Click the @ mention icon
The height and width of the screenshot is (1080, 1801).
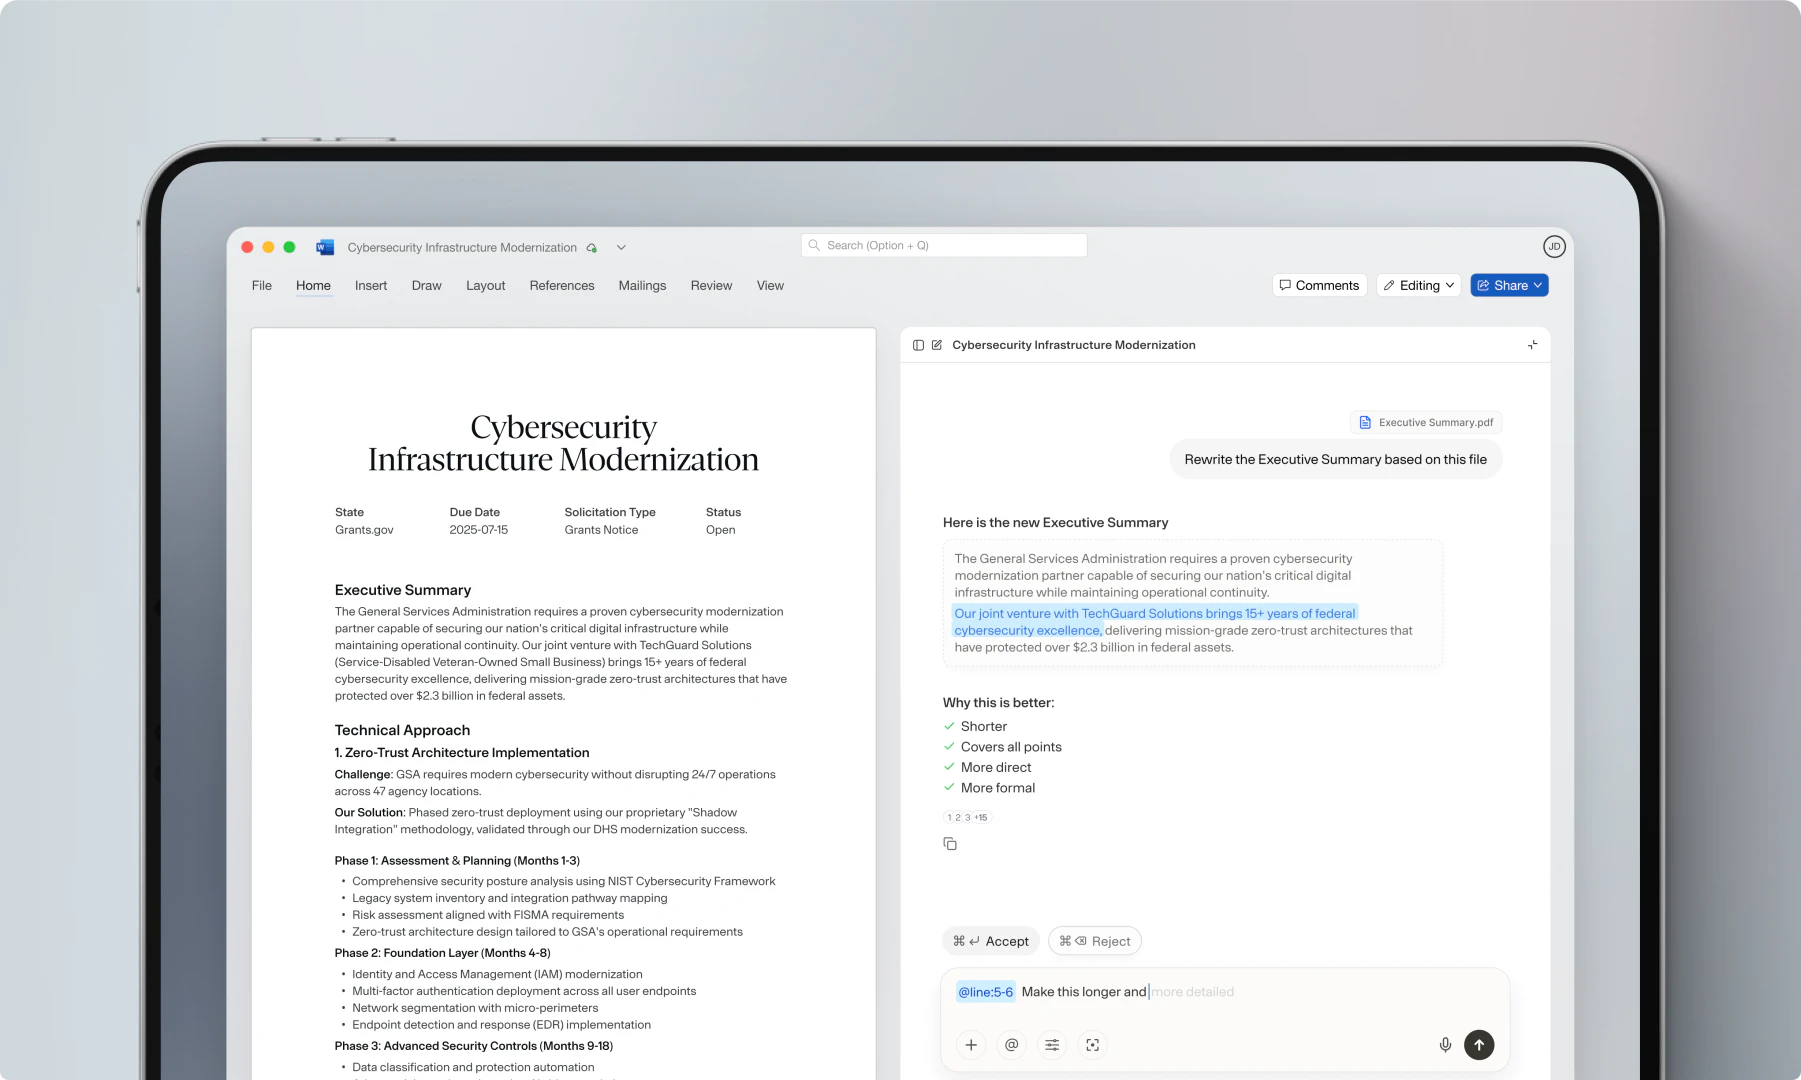(x=1011, y=1045)
